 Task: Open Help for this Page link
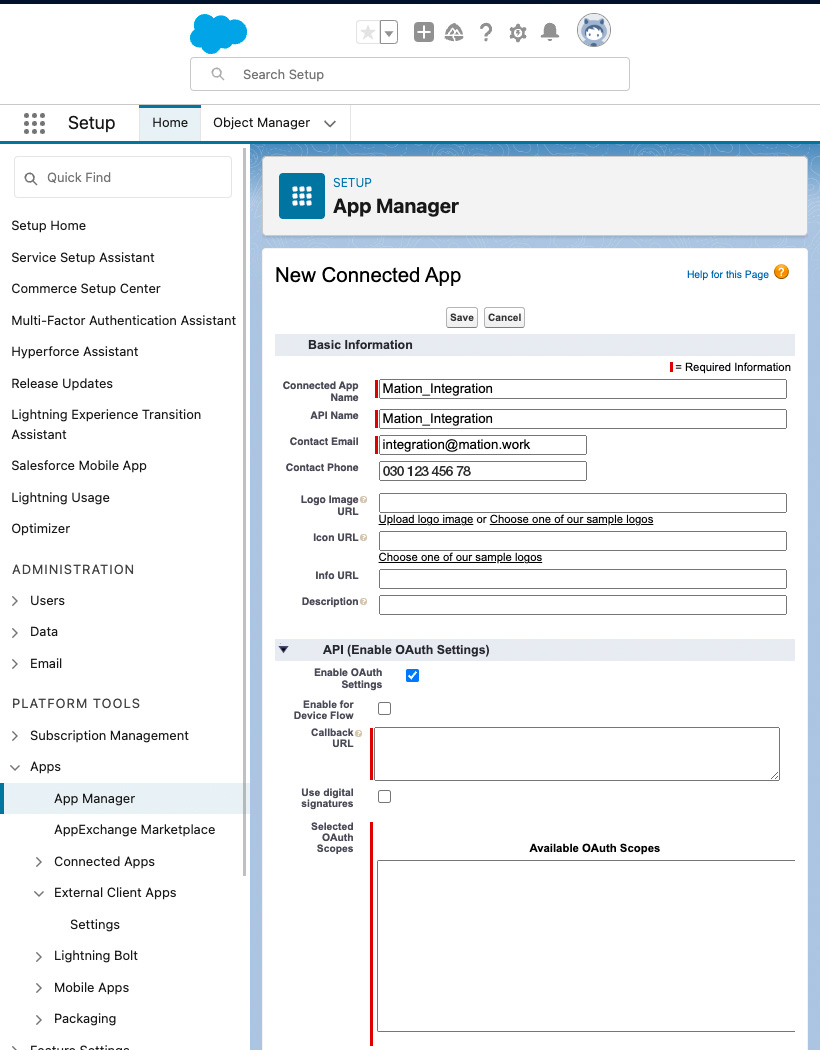[x=728, y=275]
